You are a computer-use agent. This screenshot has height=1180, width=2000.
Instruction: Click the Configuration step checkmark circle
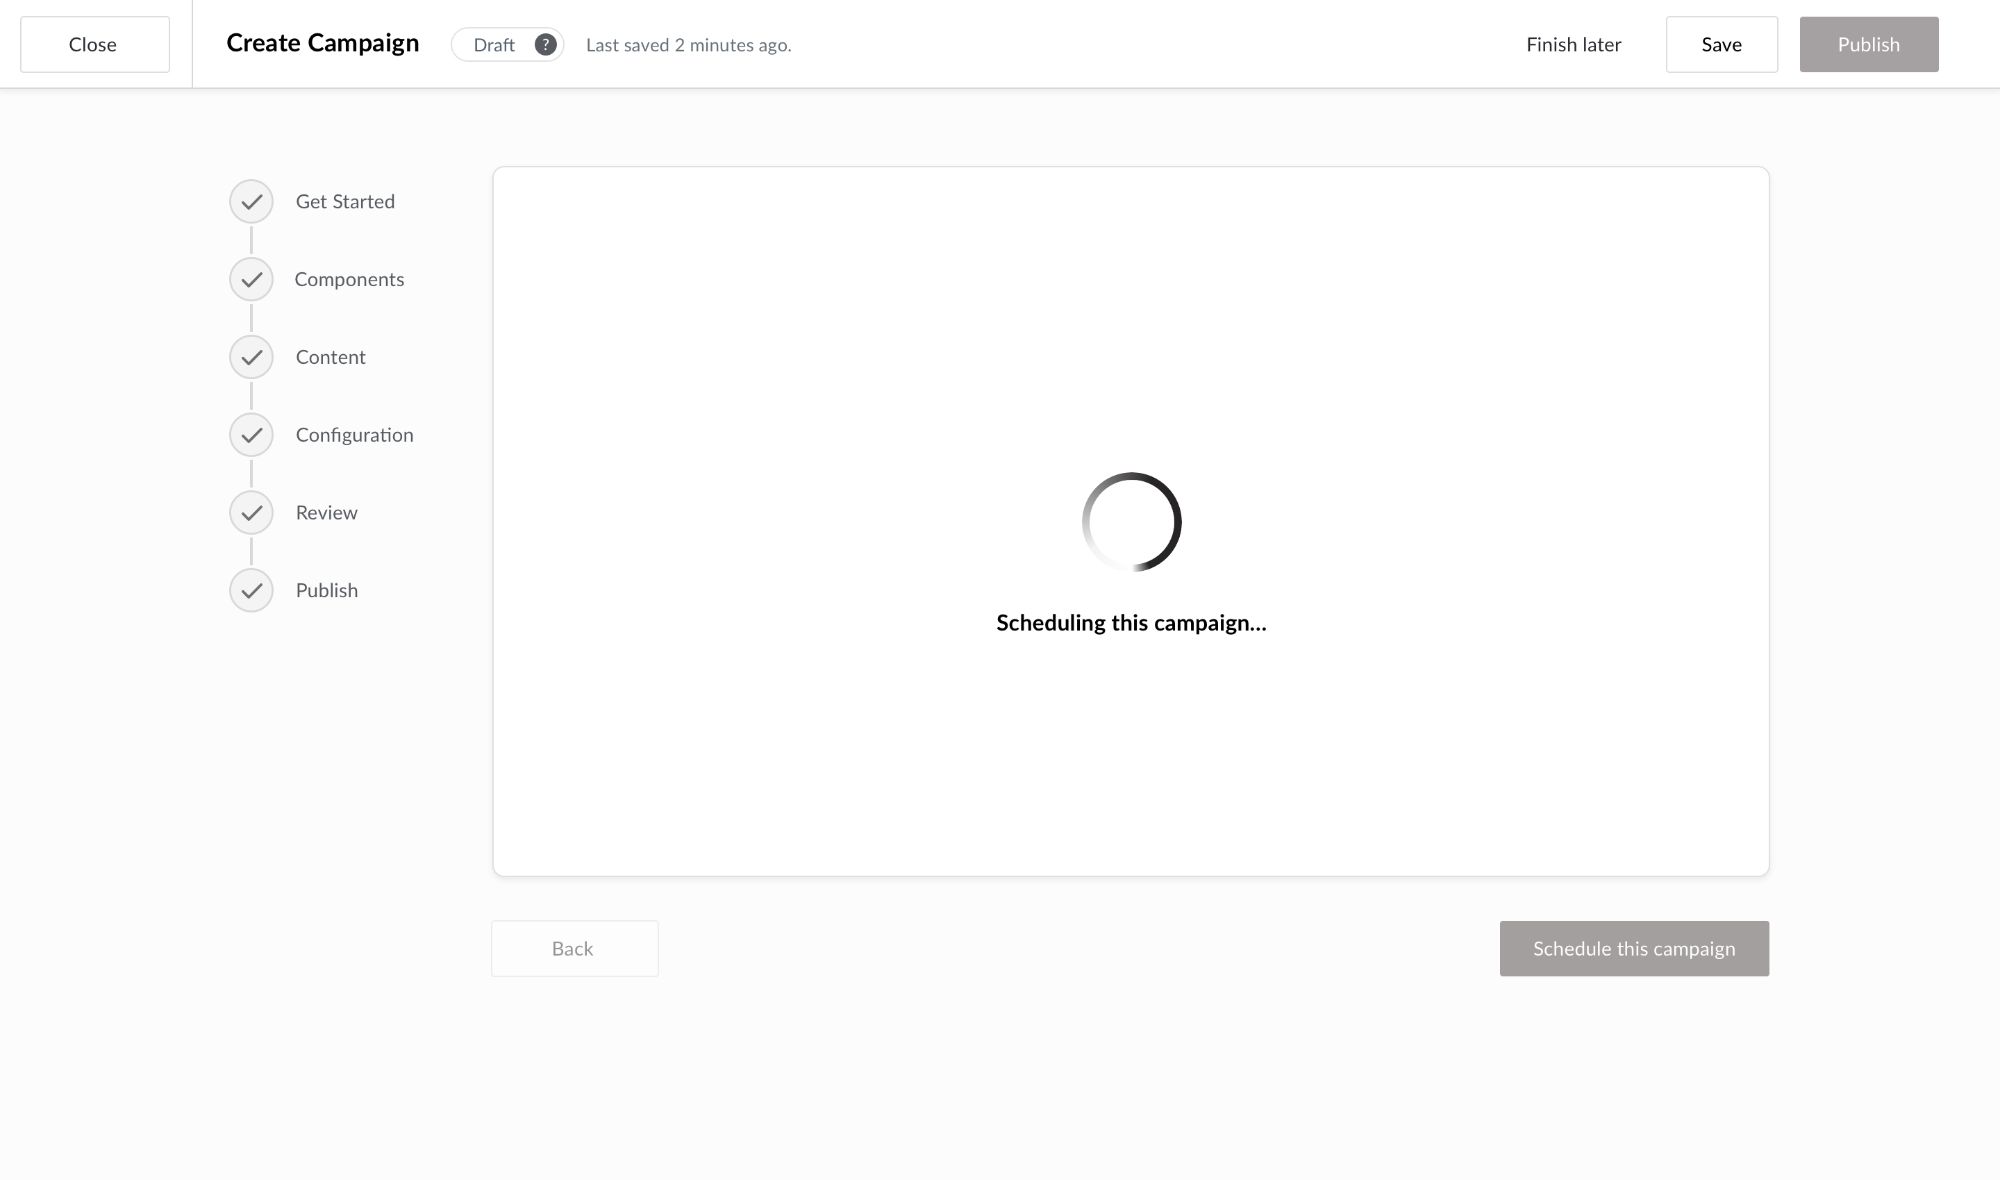[251, 435]
